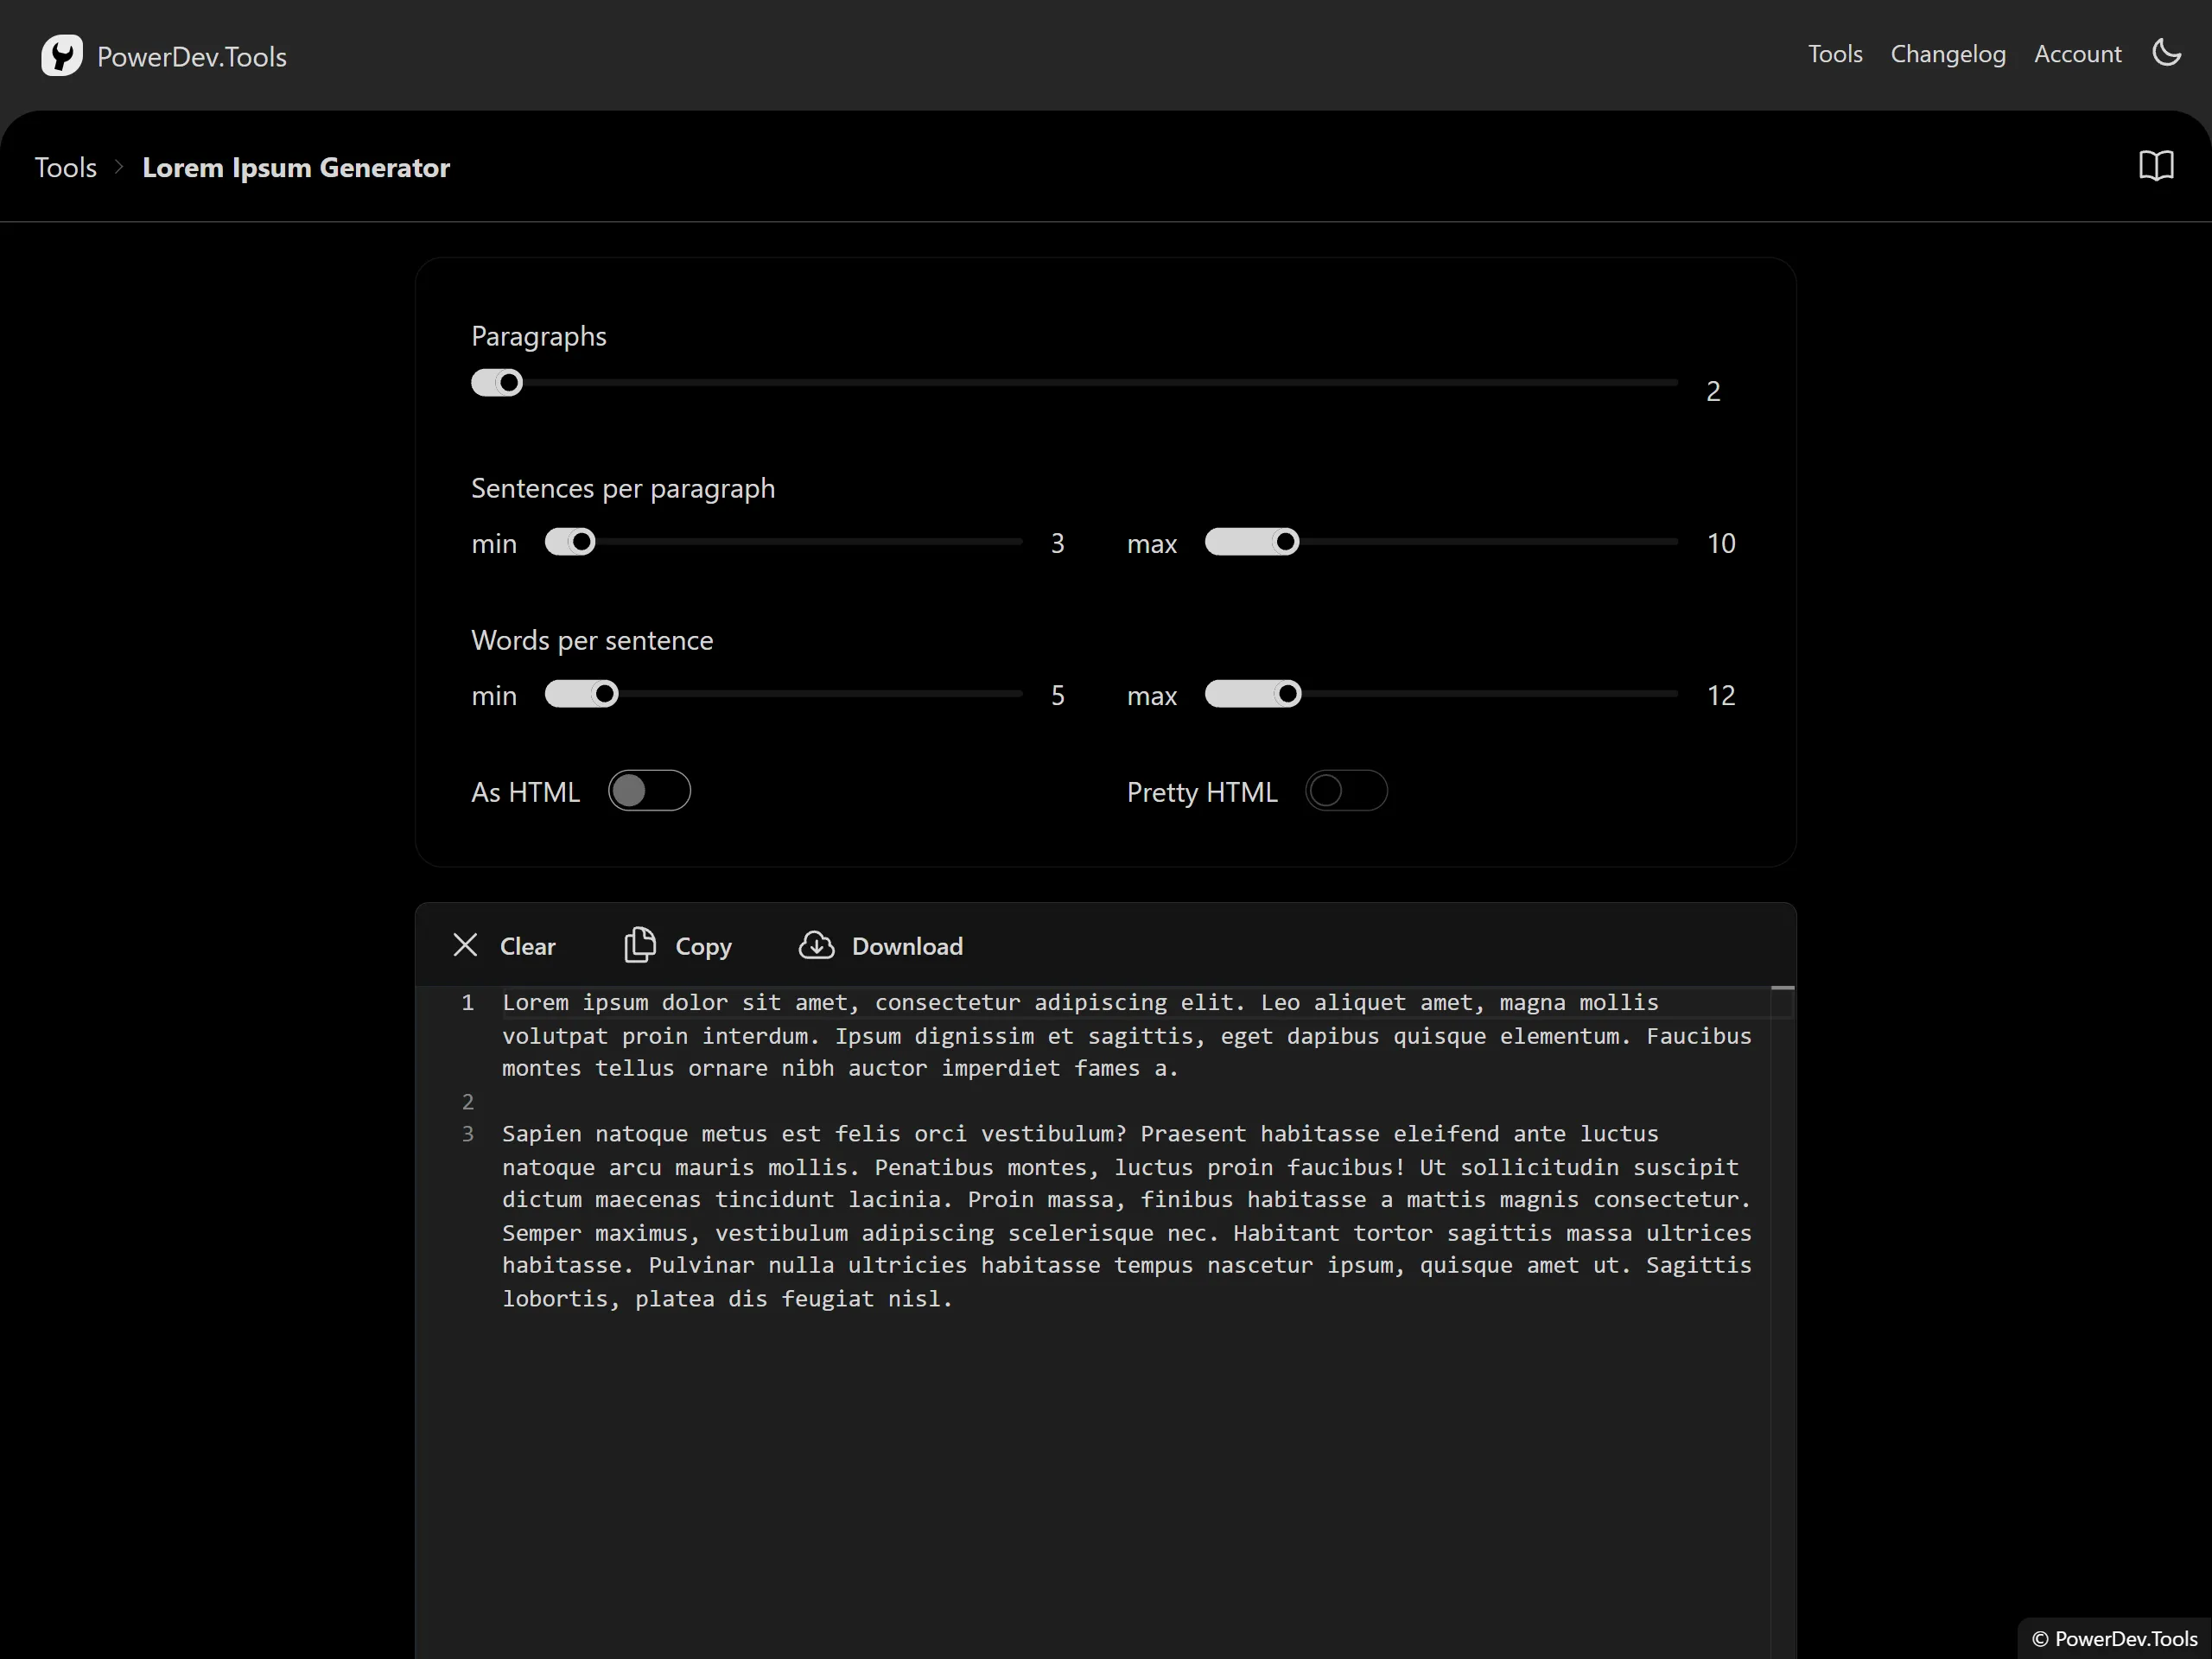Click the Clear X icon
The width and height of the screenshot is (2212, 1659).
pyautogui.click(x=465, y=945)
